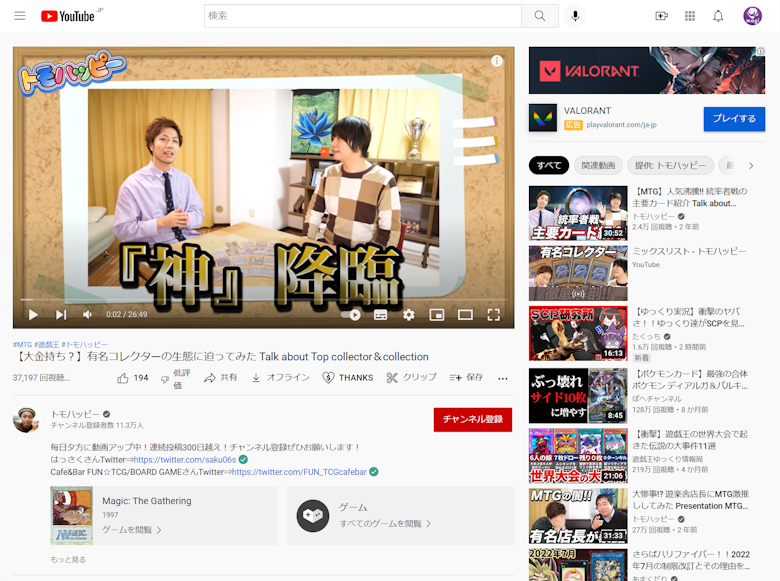Image resolution: width=780 pixels, height=581 pixels.
Task: Open トモハッピー channel avatar
Action: 26,419
